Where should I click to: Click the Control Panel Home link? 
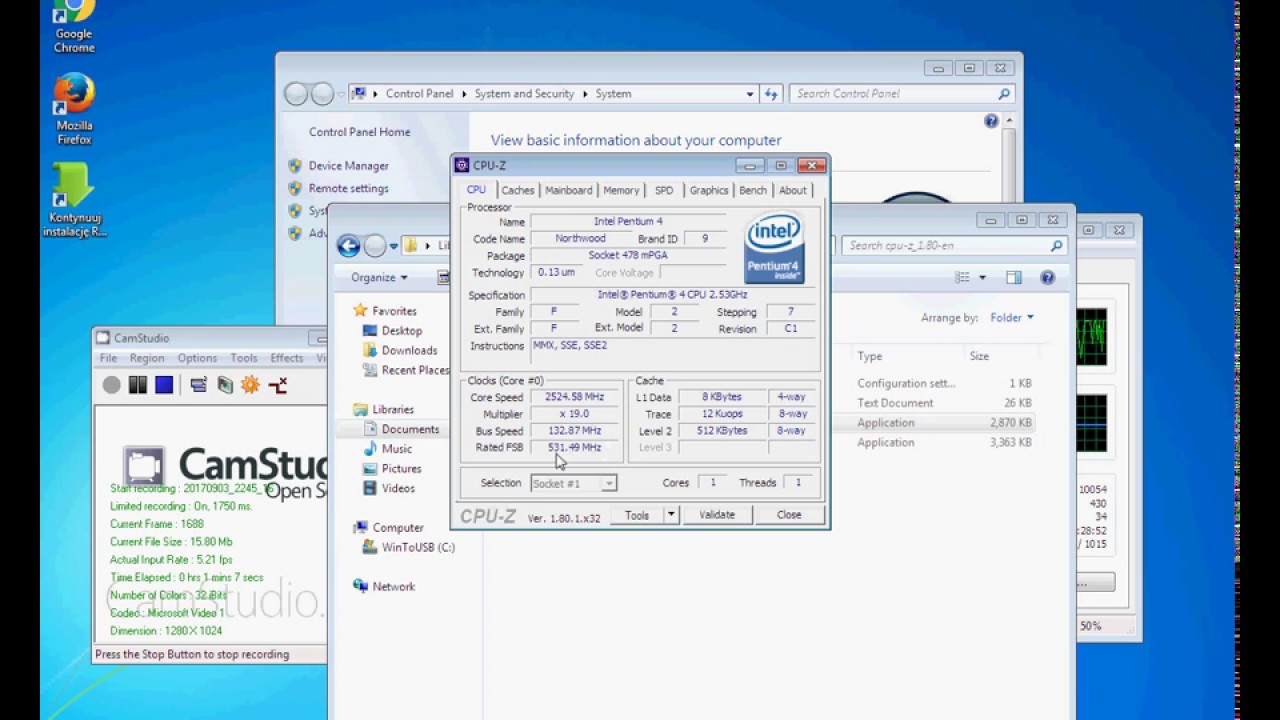[x=359, y=132]
